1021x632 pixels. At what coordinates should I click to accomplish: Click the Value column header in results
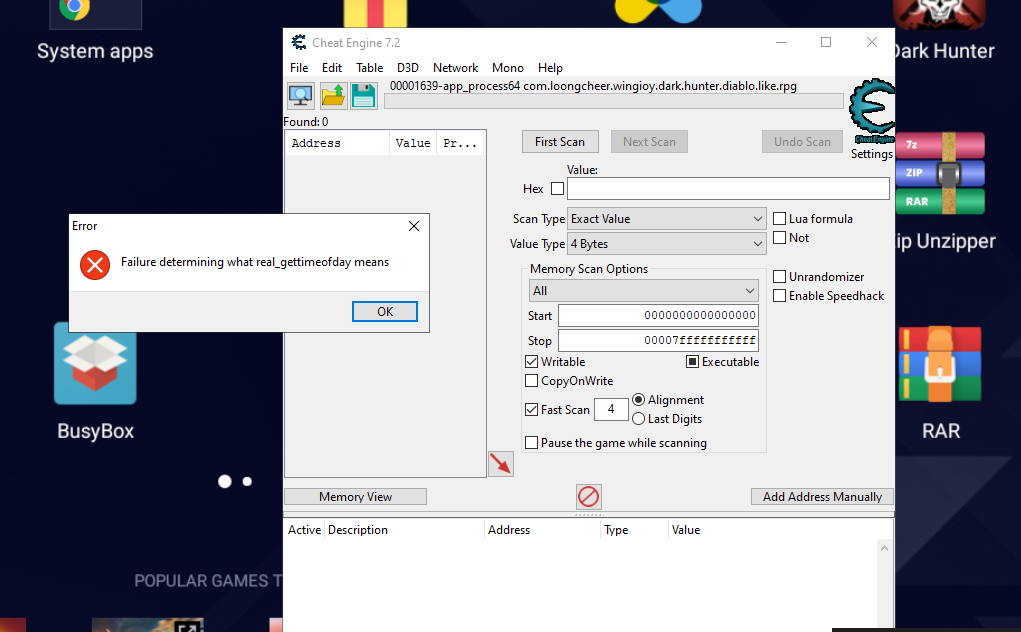click(413, 143)
